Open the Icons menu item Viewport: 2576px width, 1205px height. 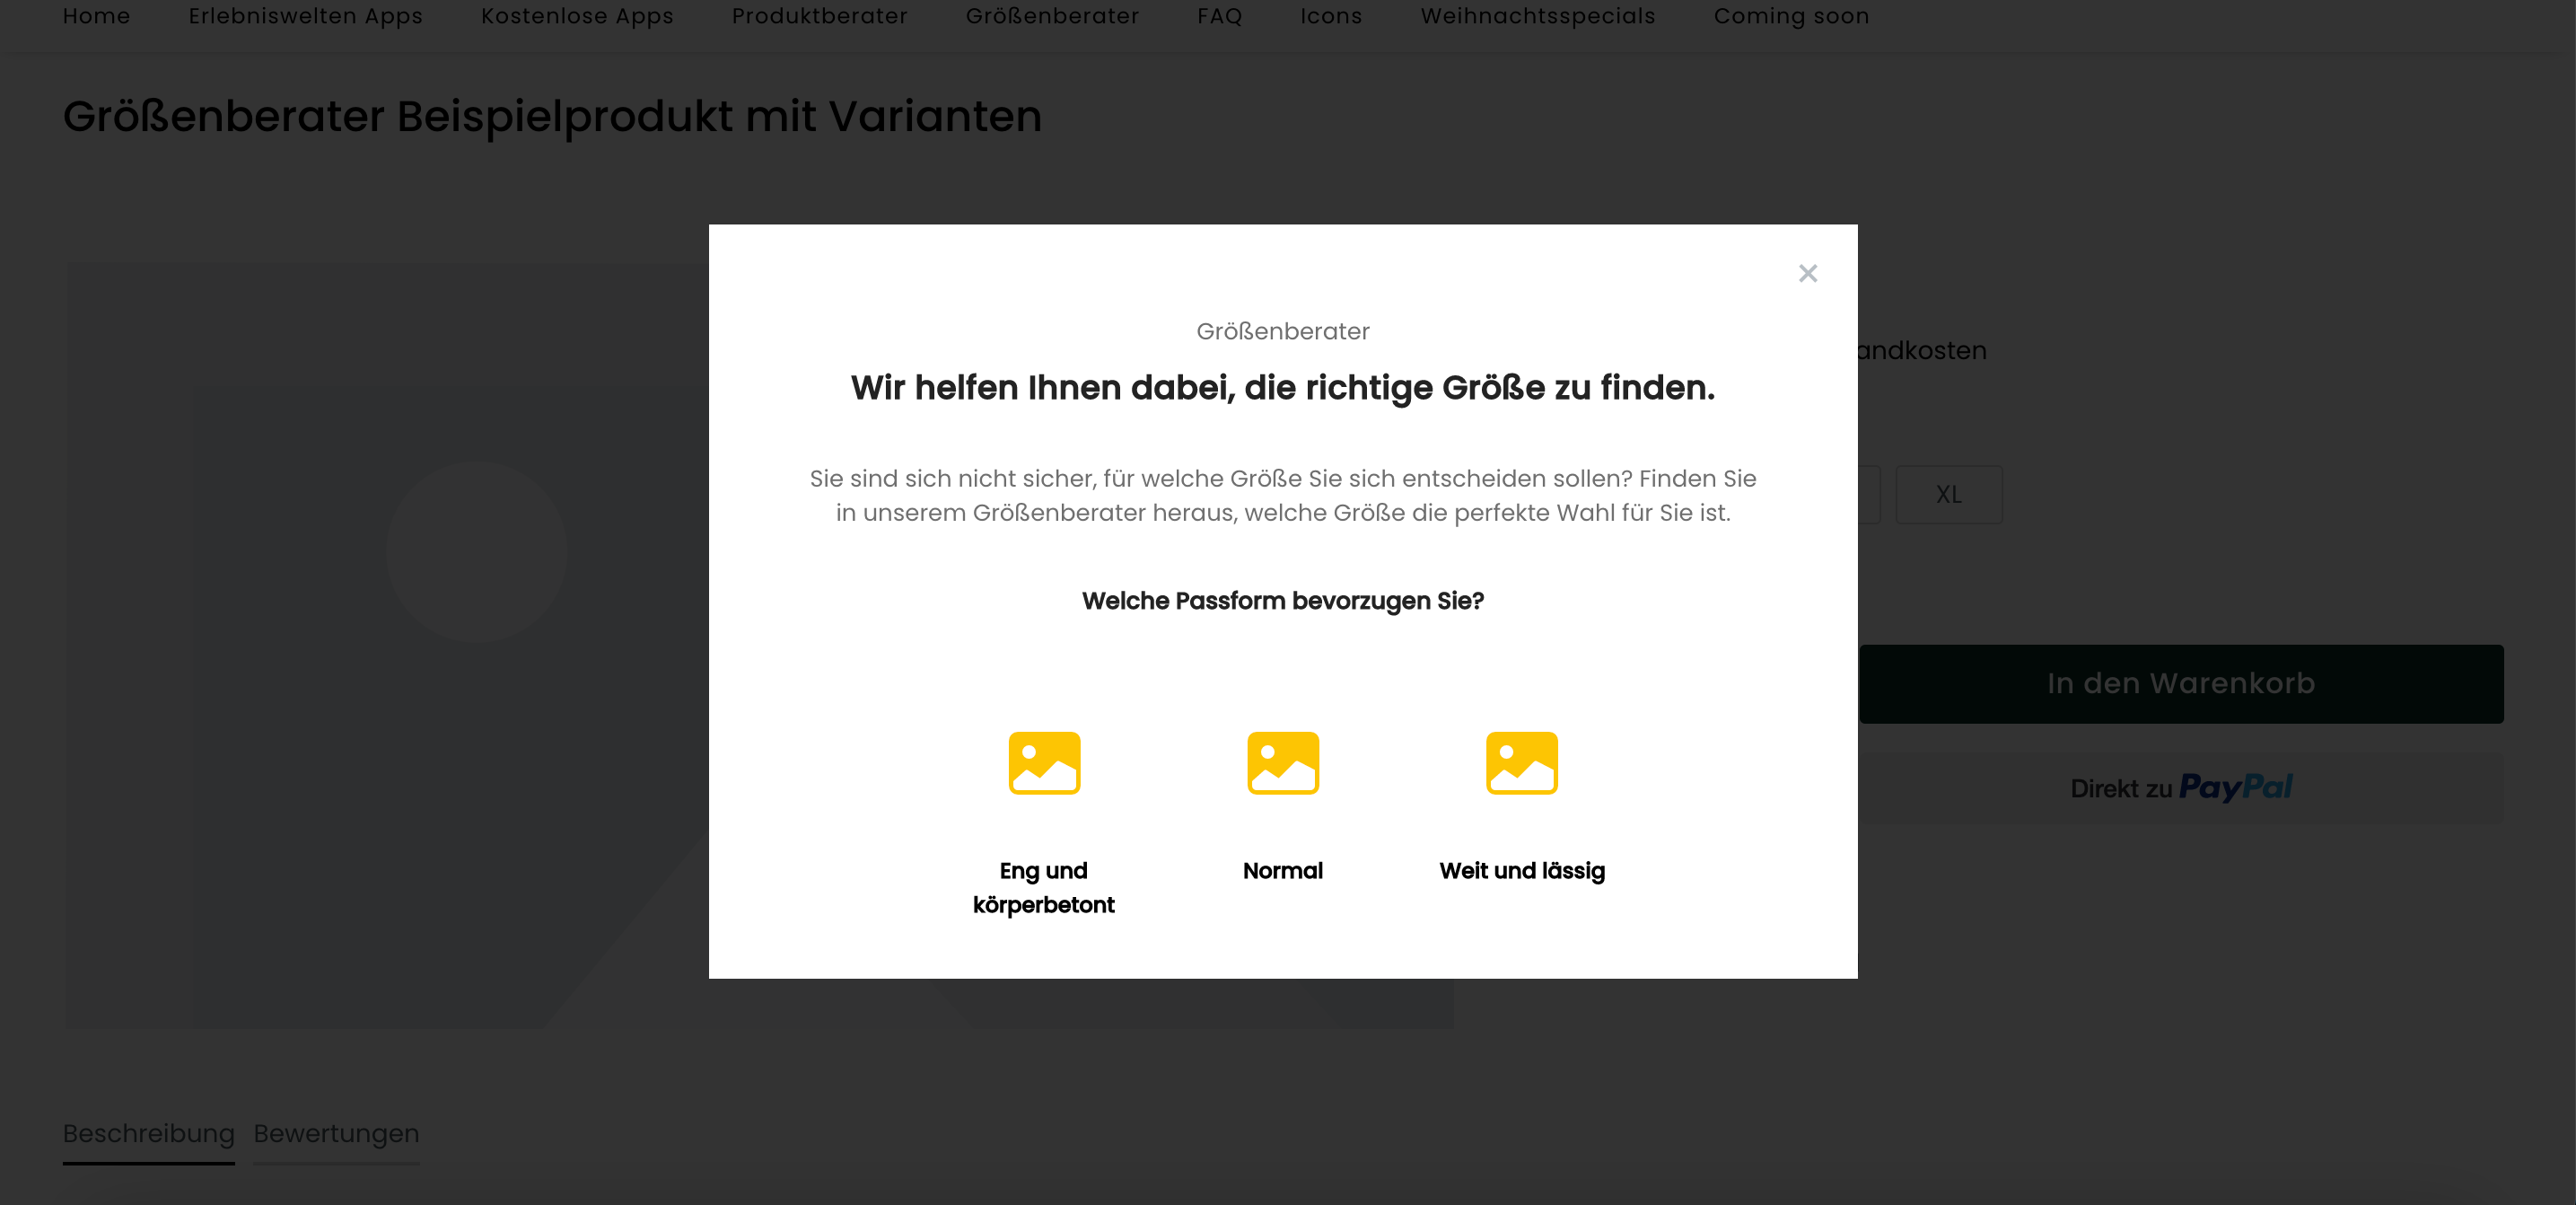(x=1331, y=16)
